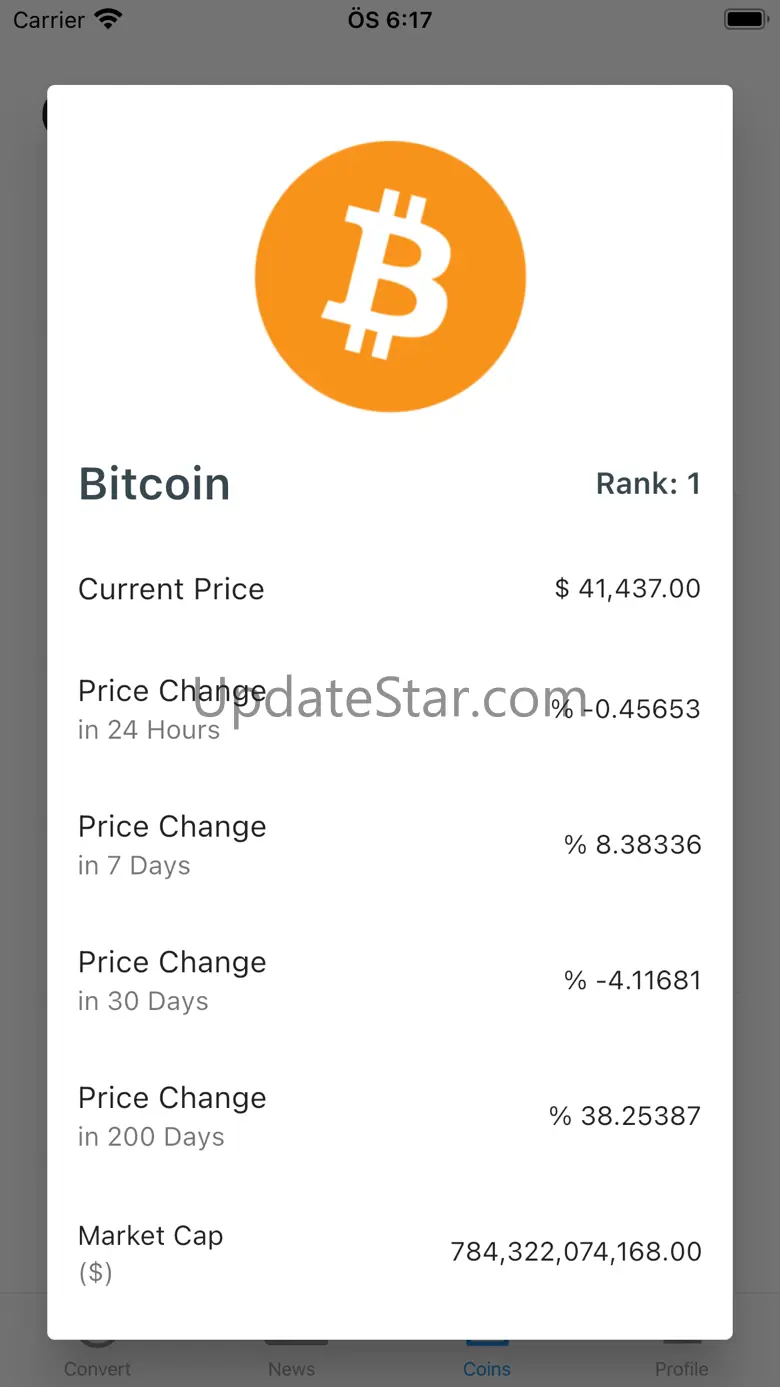Image resolution: width=780 pixels, height=1387 pixels.
Task: Tap the Wi-Fi status icon
Action: tap(107, 19)
